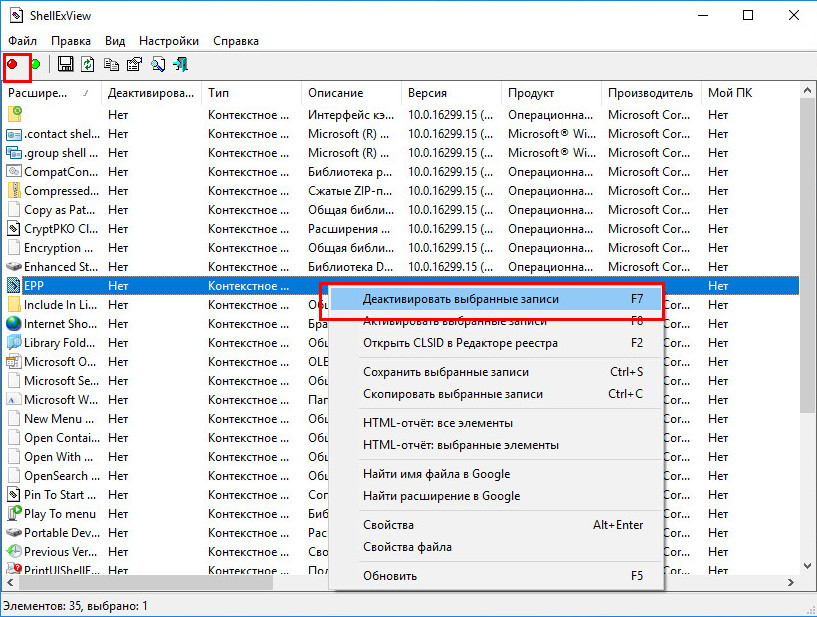This screenshot has height=617, width=817.
Task: Choose Обновить in the context menu
Action: tap(497, 576)
